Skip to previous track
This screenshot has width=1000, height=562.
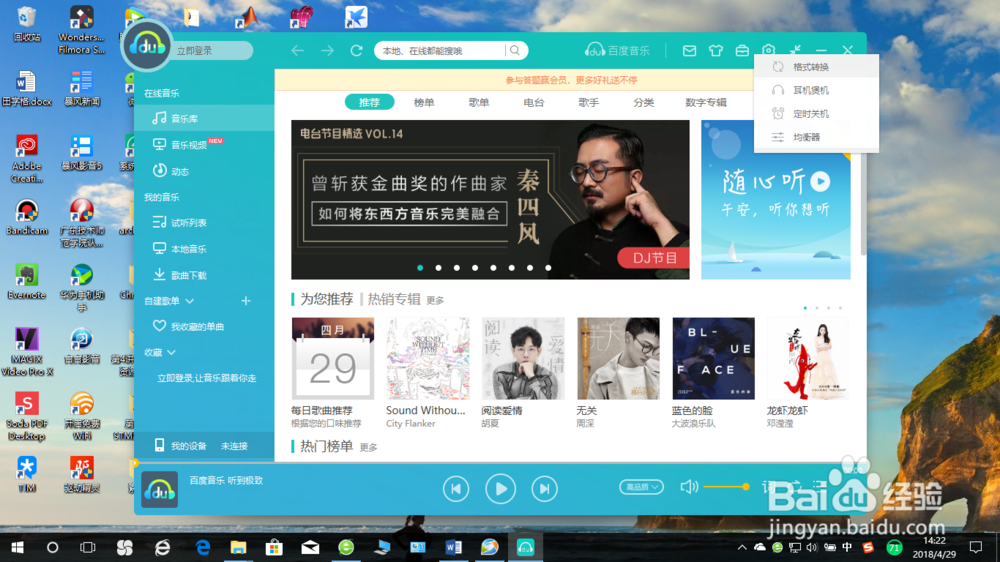tap(456, 489)
